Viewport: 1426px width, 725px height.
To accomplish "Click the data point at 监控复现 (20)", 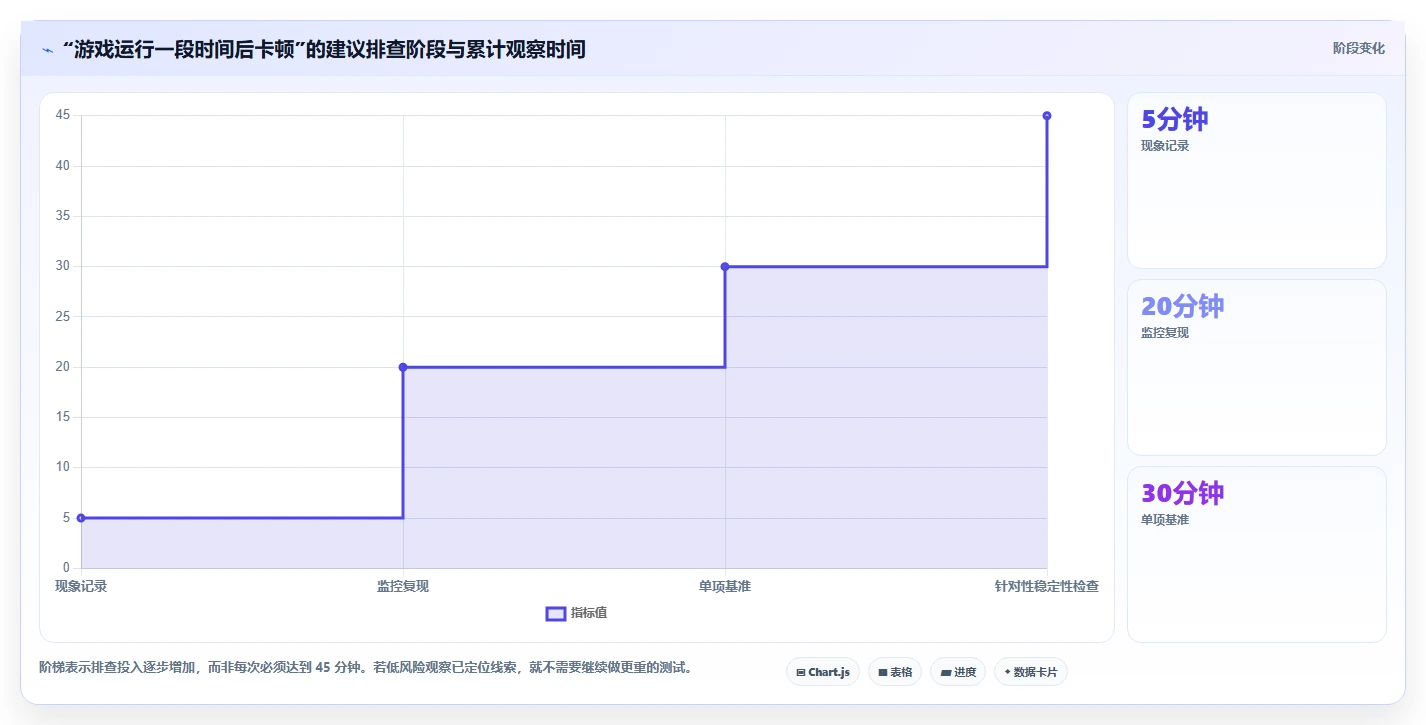I will (403, 367).
